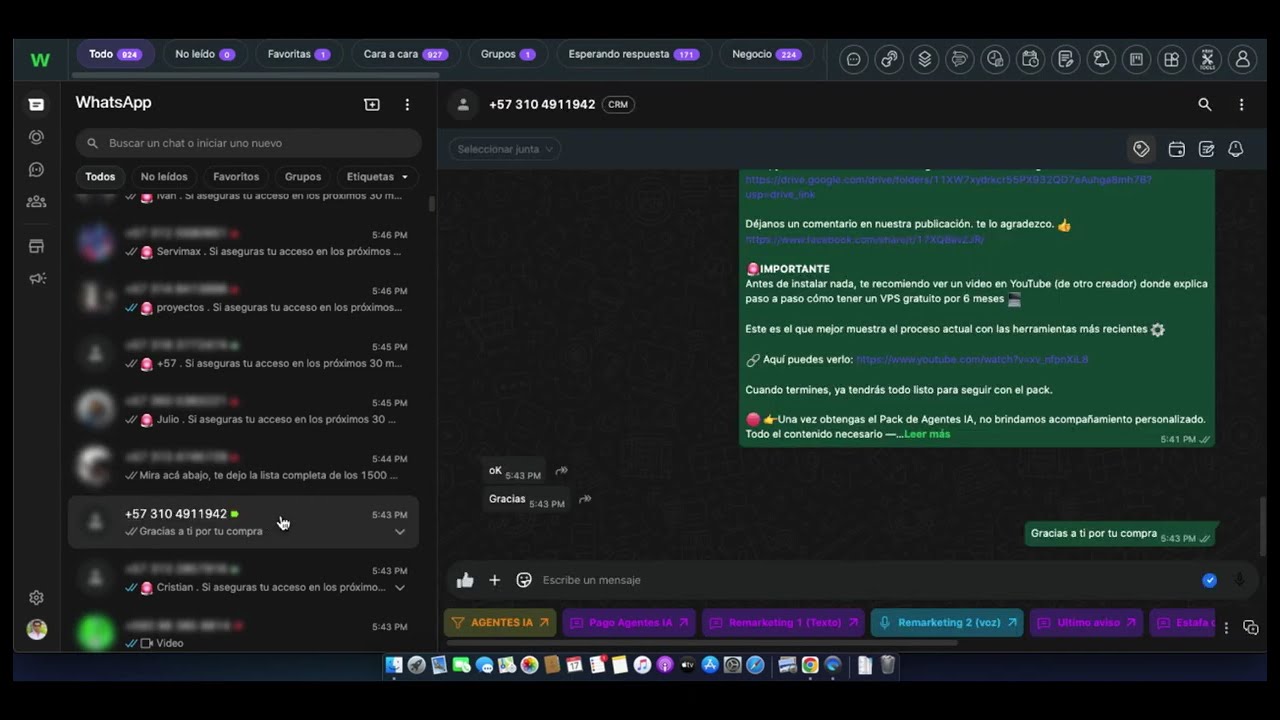Open the chat bubble icon in the top toolbar

853,59
